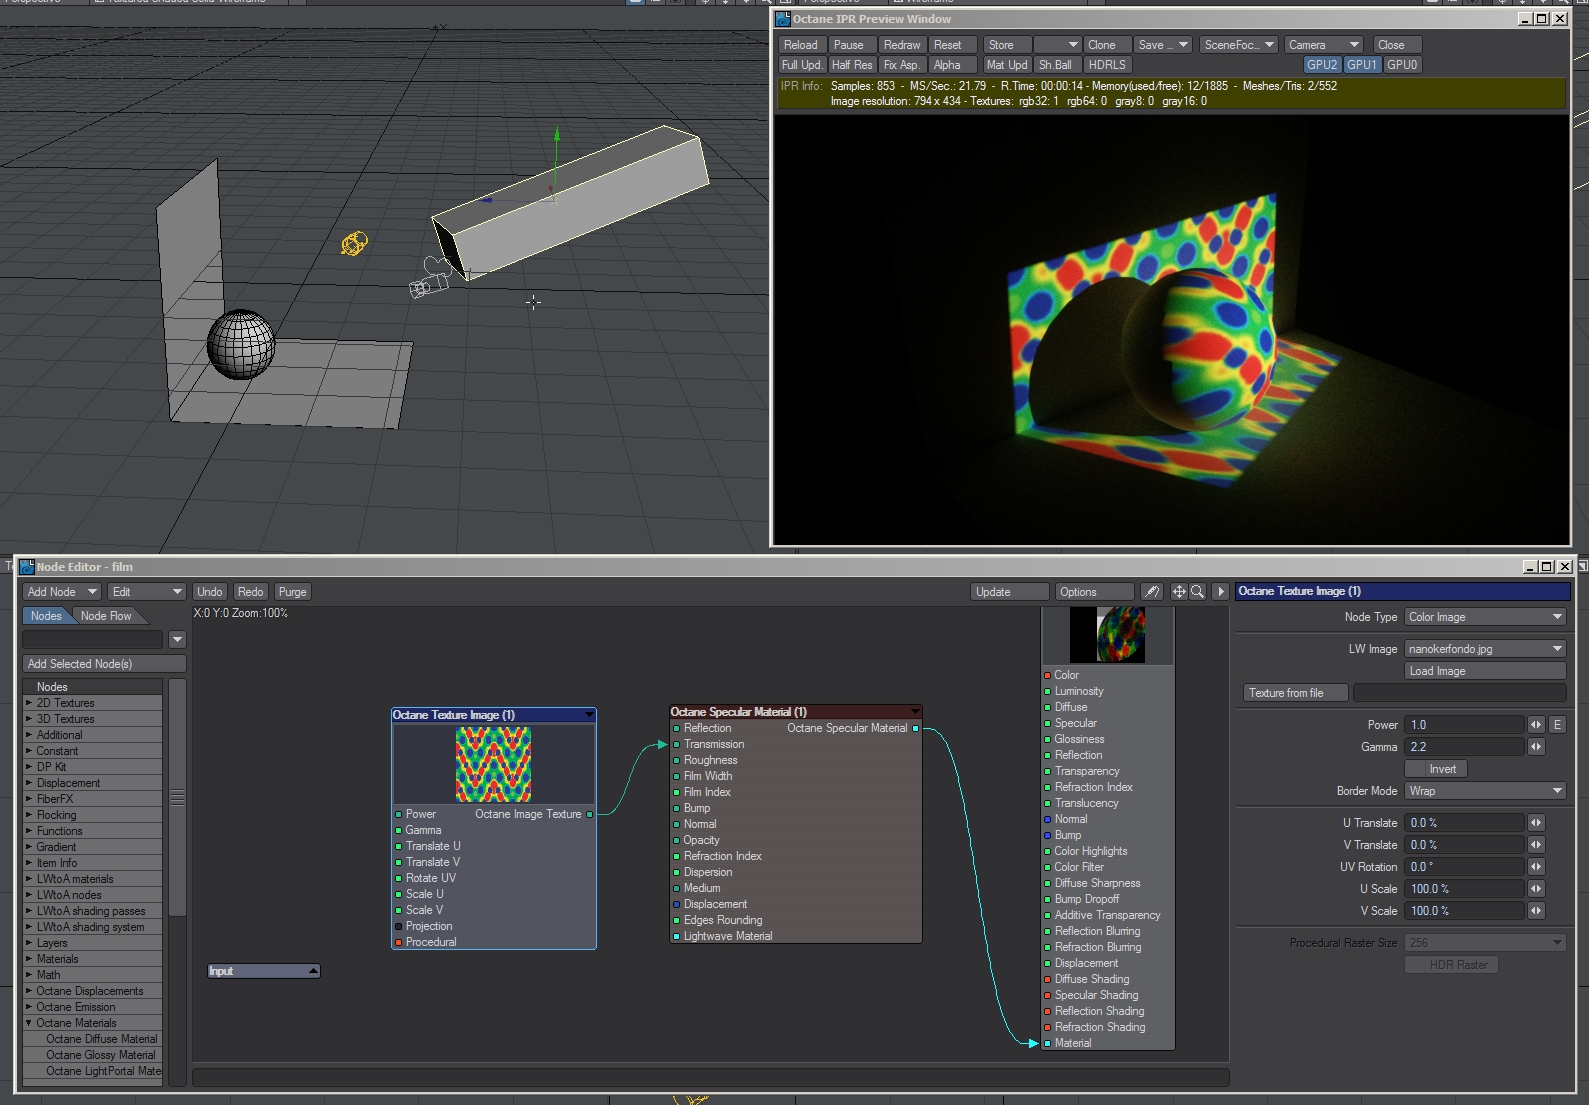Click the node list vertical scrollbar

[x=177, y=797]
